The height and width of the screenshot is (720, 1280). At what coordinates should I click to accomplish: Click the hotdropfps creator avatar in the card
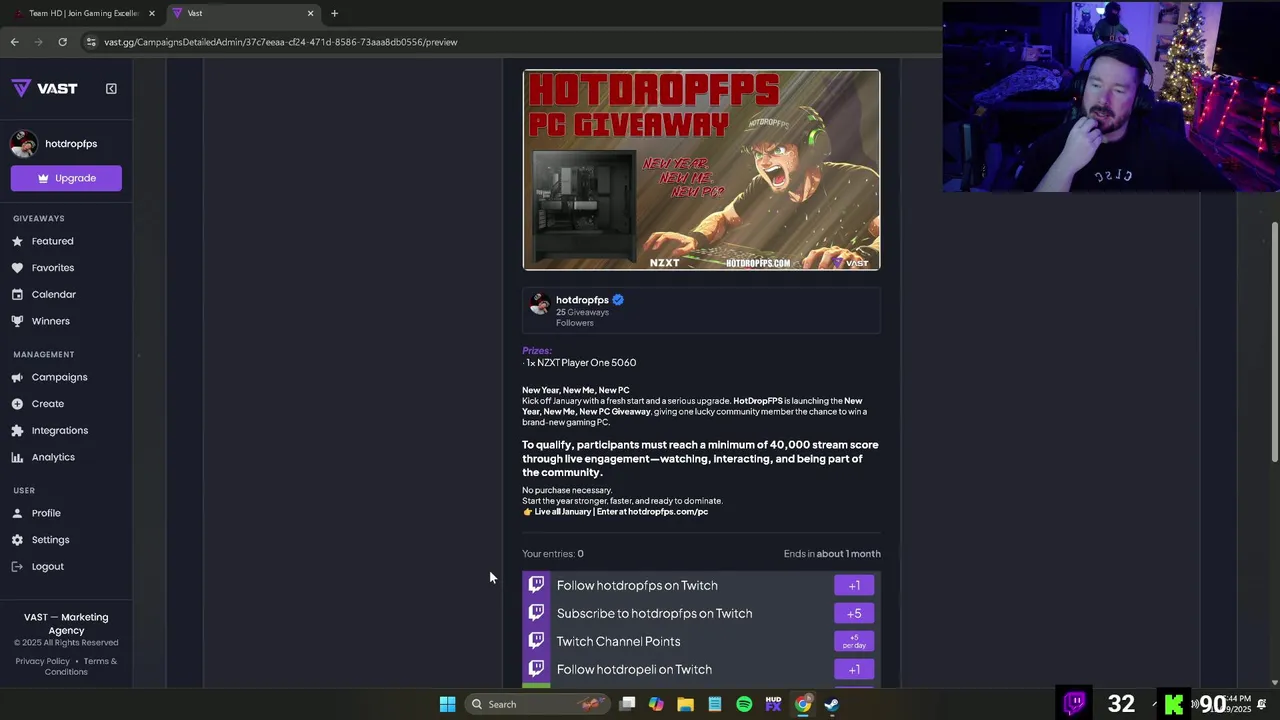539,304
